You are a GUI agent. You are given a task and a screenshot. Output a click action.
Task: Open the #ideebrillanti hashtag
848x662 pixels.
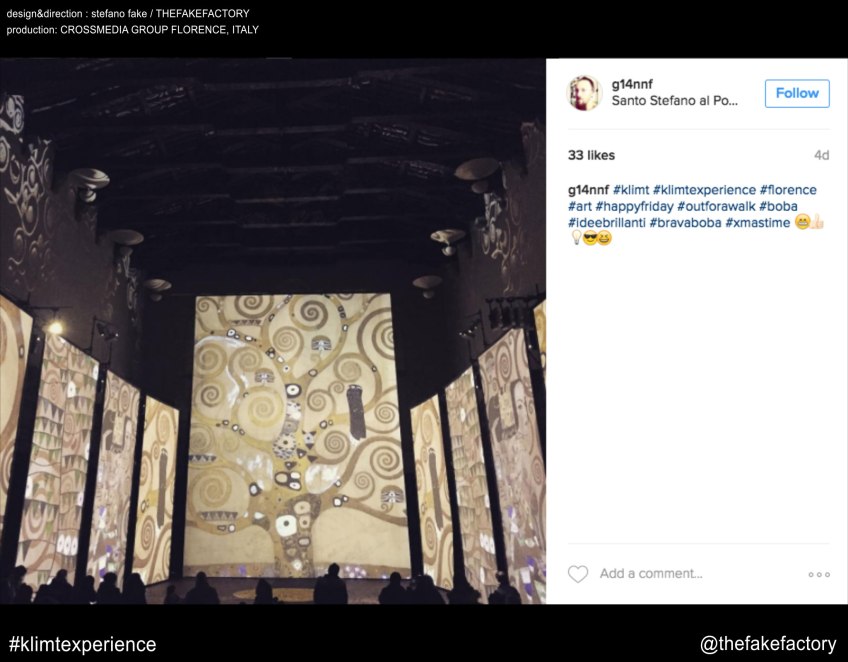pos(607,222)
